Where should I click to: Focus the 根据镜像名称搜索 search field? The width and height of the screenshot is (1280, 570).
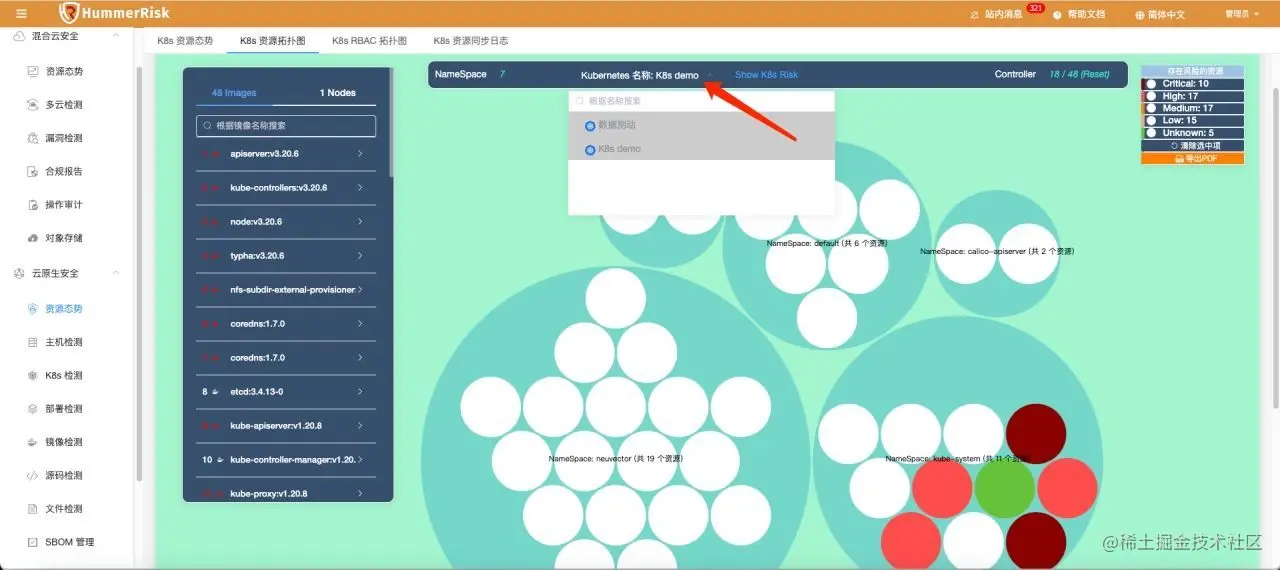(286, 126)
